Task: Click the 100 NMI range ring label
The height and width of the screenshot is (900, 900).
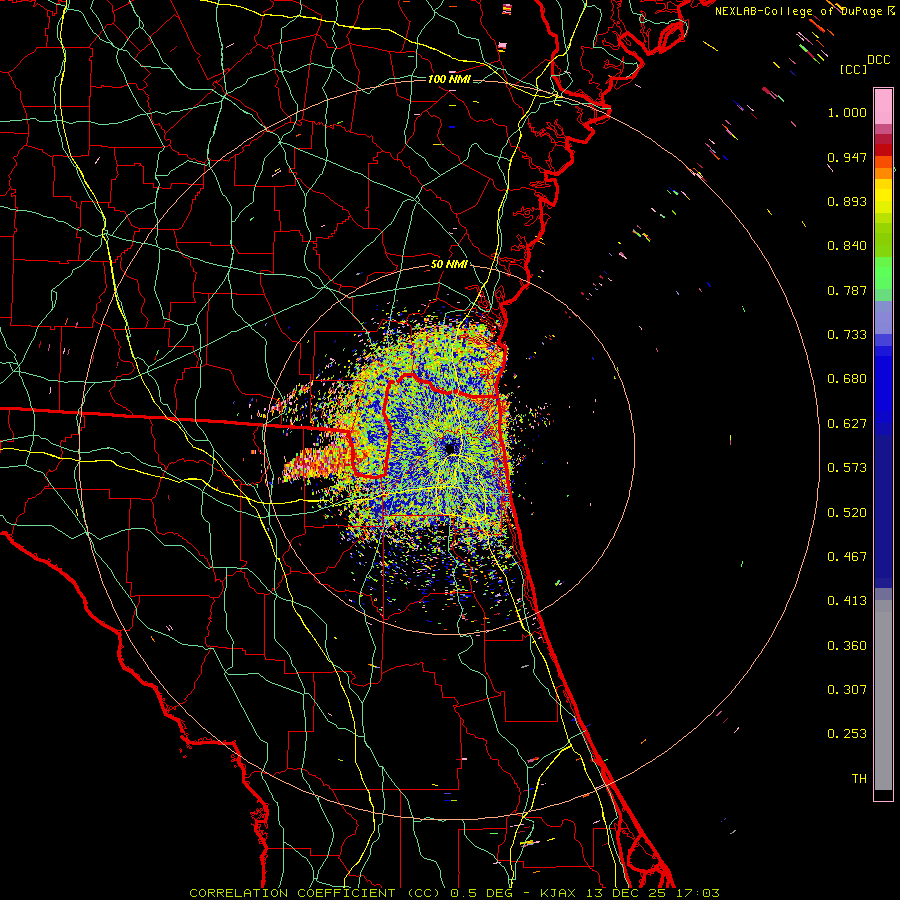Action: pos(449,79)
